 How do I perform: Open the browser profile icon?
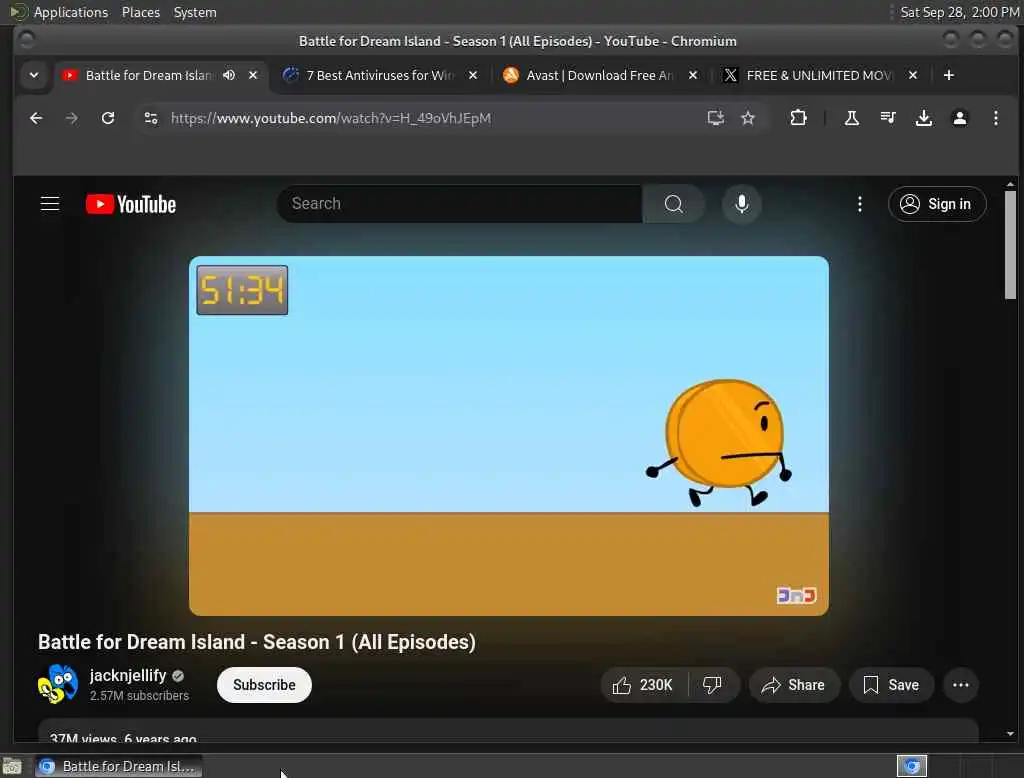(959, 118)
